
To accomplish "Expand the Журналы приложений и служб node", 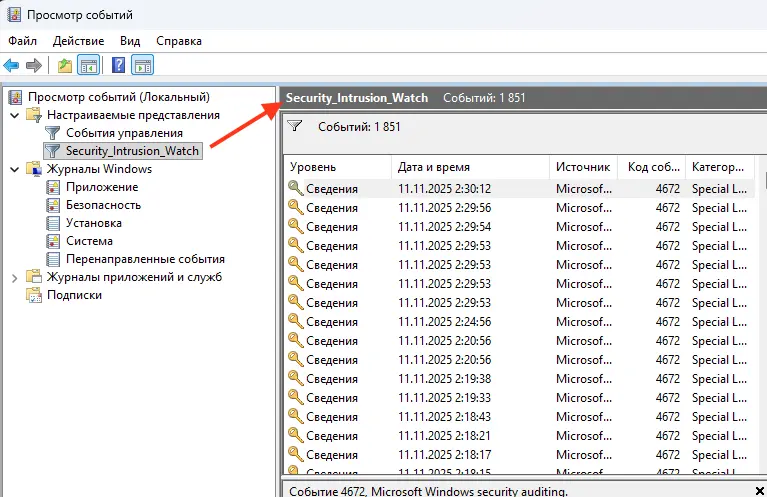I will pyautogui.click(x=14, y=277).
